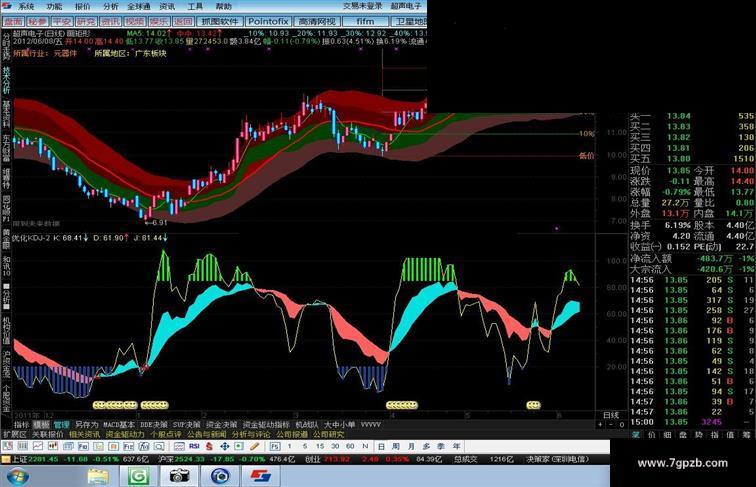Select the 60-minute period button
The height and width of the screenshot is (487, 756).
coord(350,446)
